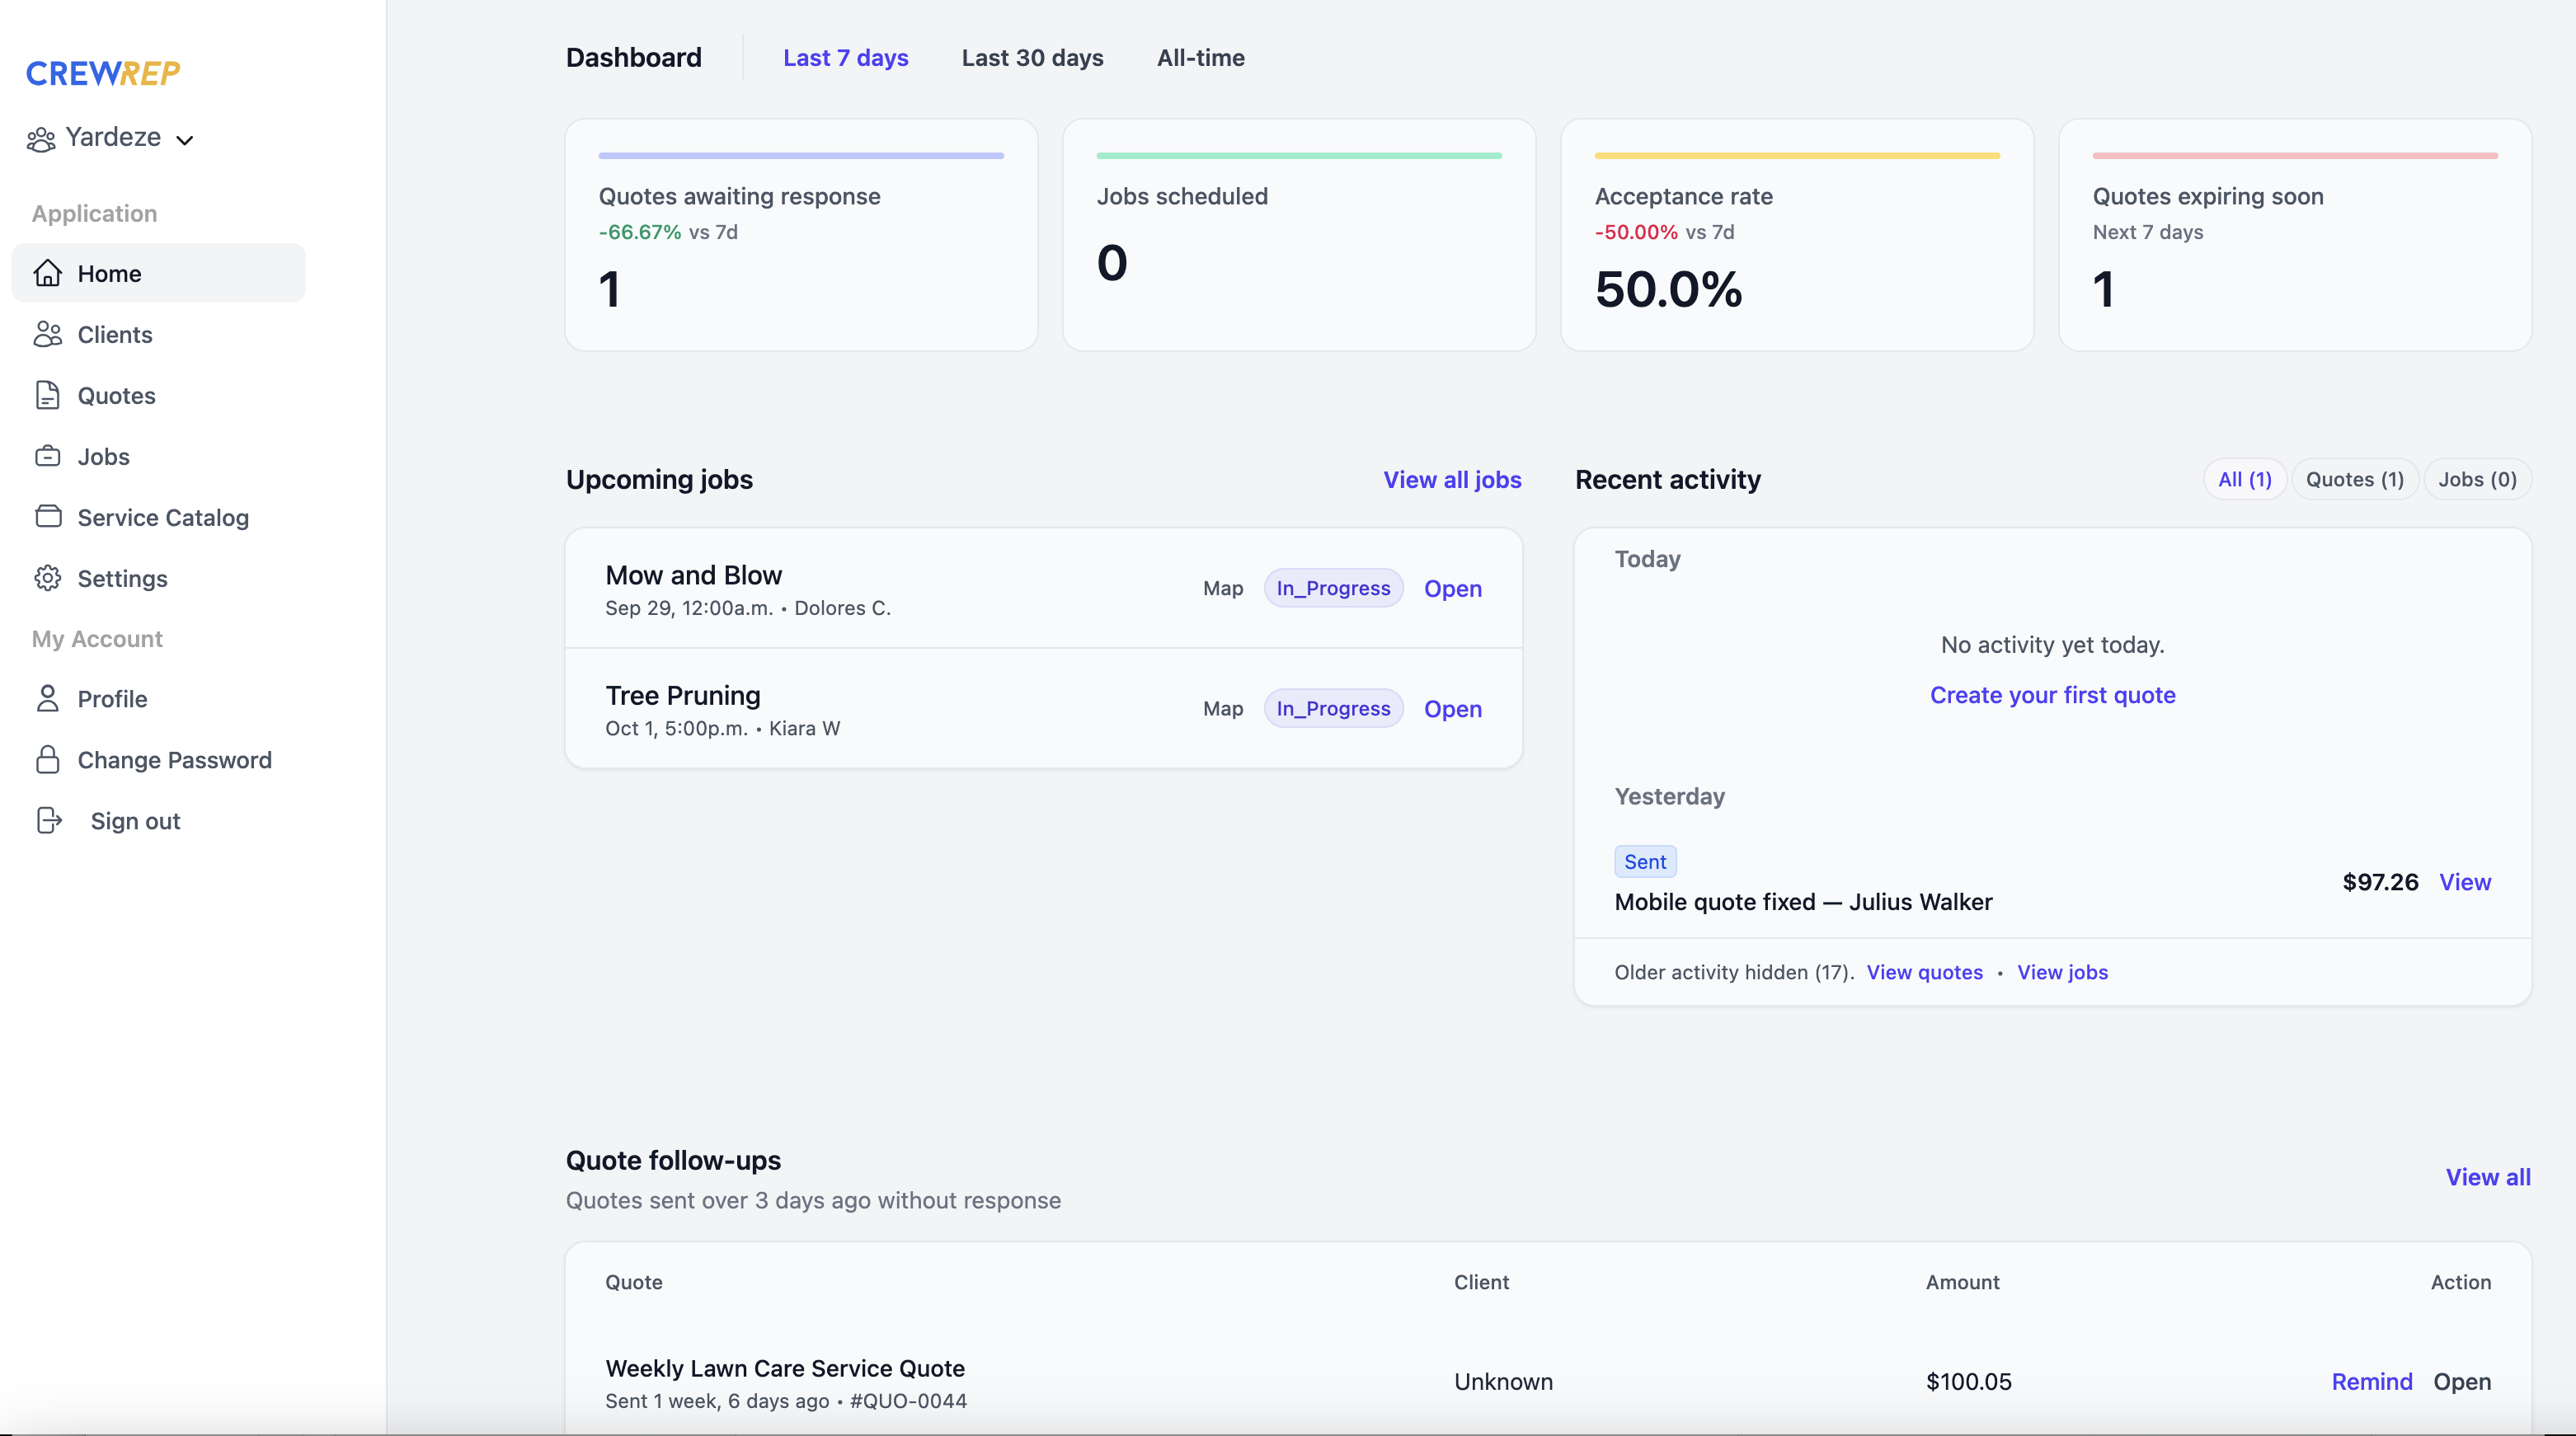The width and height of the screenshot is (2576, 1436).
Task: Click the Sign out arrow icon
Action: tap(49, 820)
